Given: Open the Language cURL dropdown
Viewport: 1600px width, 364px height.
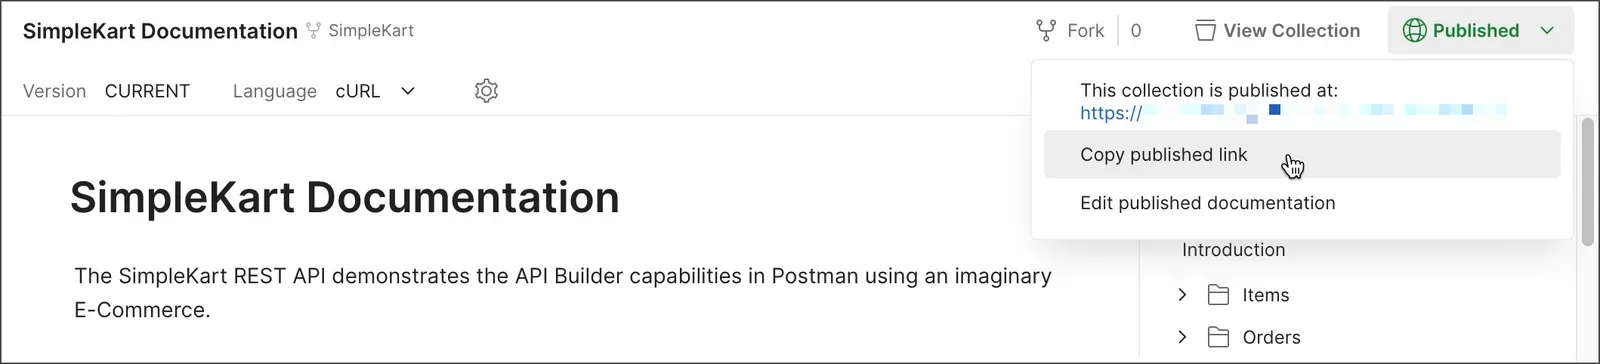Looking at the screenshot, I should click(x=375, y=91).
